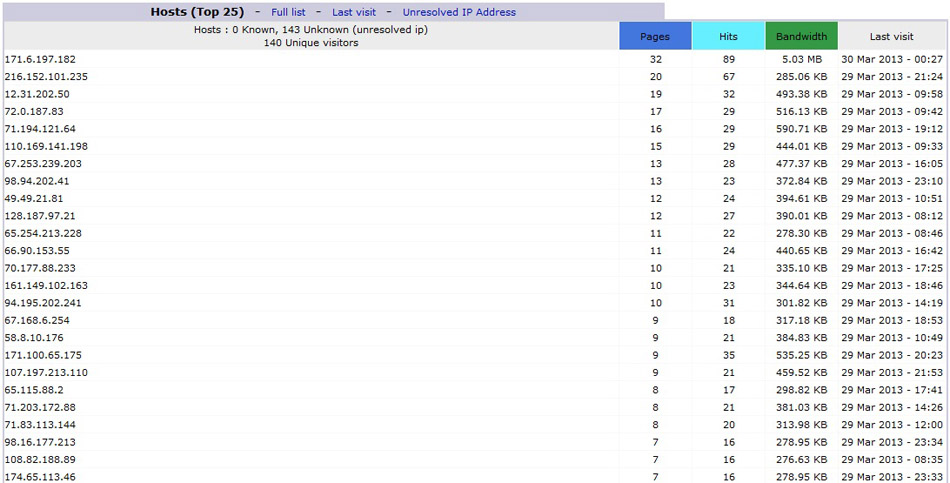Select host IP 107.197.213.110
The width and height of the screenshot is (950, 483).
pyautogui.click(x=46, y=373)
